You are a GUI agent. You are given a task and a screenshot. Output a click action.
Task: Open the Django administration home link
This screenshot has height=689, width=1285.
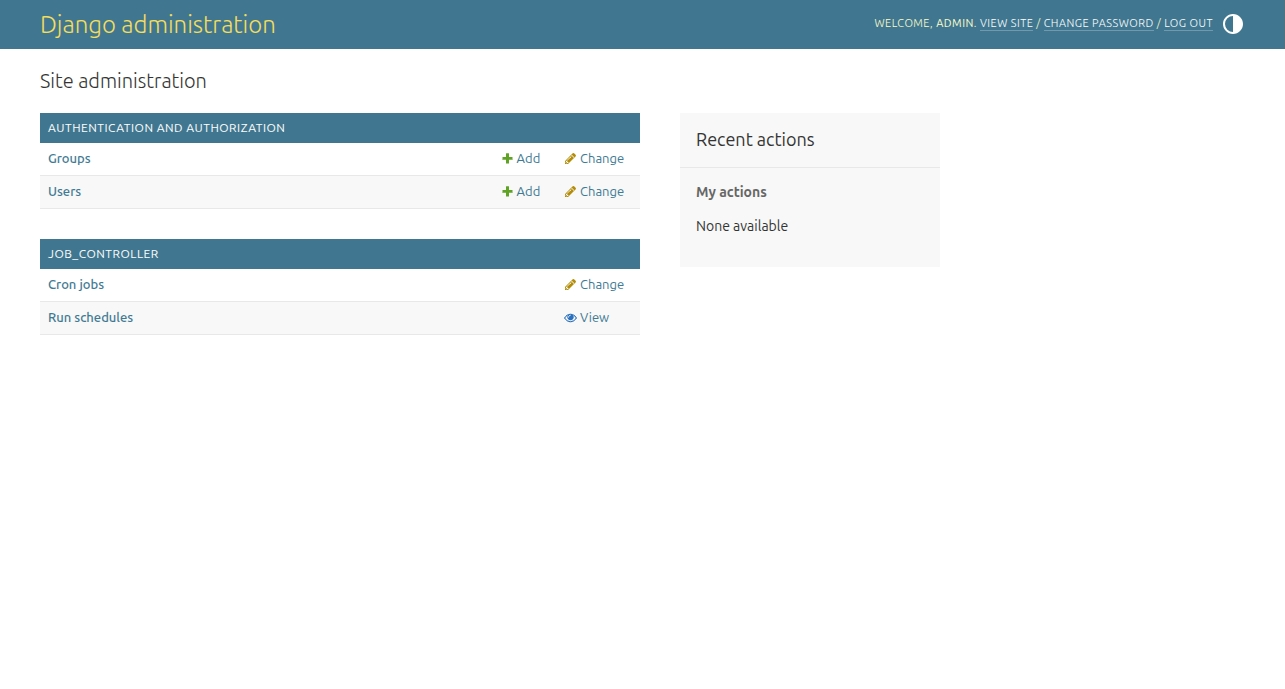click(x=158, y=24)
